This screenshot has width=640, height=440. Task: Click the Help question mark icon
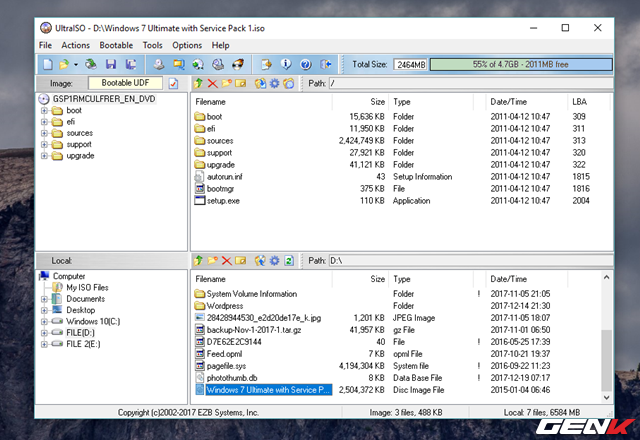[x=306, y=64]
